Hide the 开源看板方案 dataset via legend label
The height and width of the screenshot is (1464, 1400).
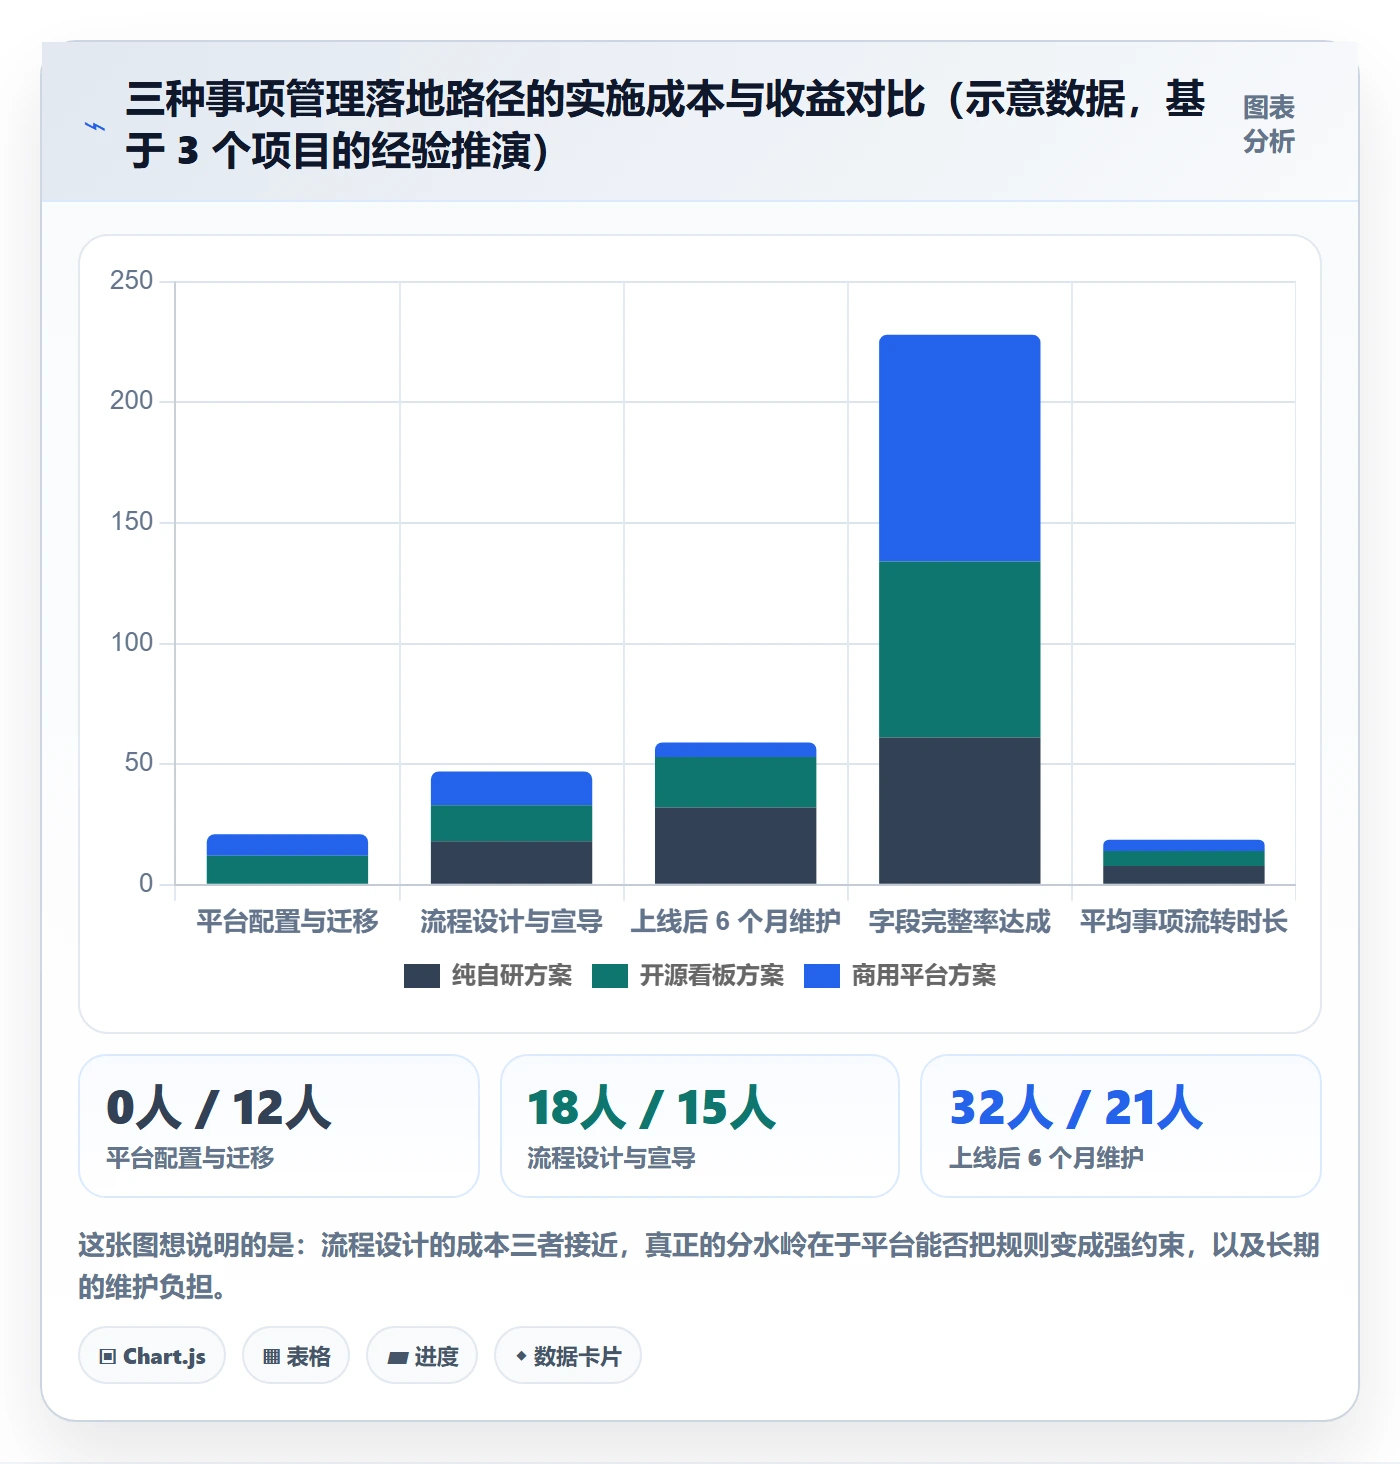tap(712, 976)
